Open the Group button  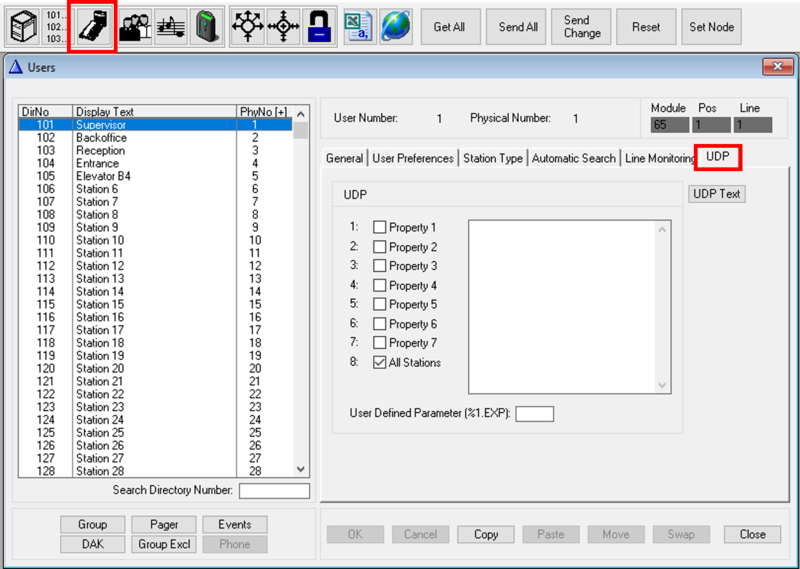(x=92, y=524)
